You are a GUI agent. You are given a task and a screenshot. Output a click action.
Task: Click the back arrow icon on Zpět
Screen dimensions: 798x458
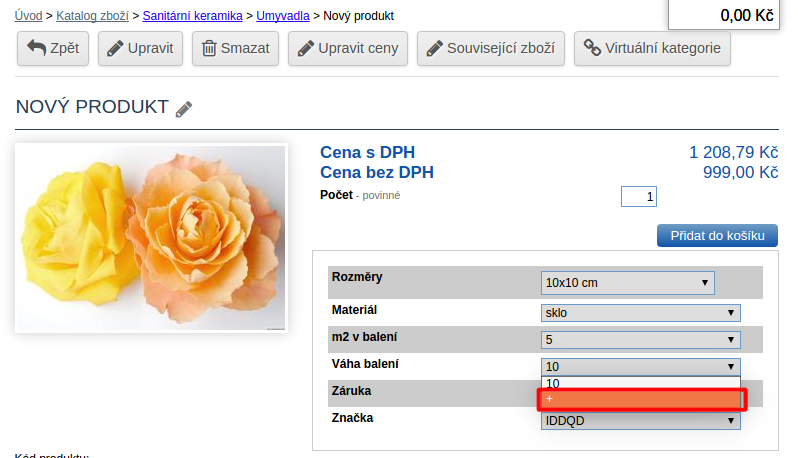37,48
